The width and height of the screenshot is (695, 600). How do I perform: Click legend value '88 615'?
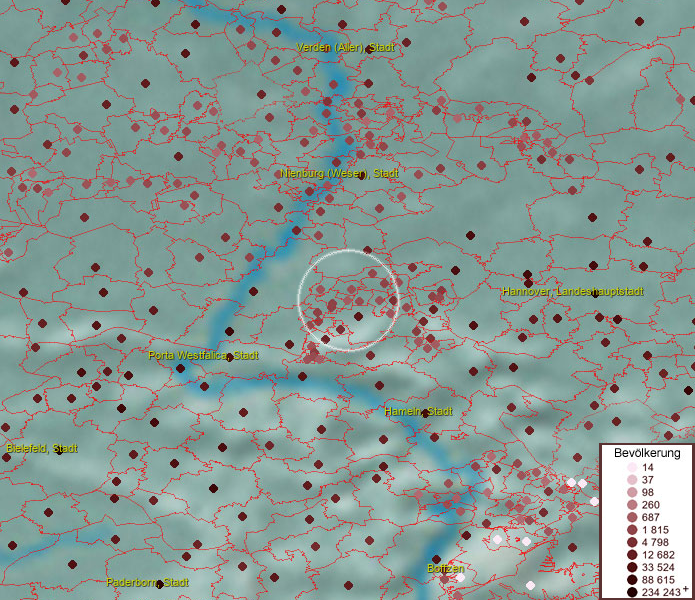(658, 580)
